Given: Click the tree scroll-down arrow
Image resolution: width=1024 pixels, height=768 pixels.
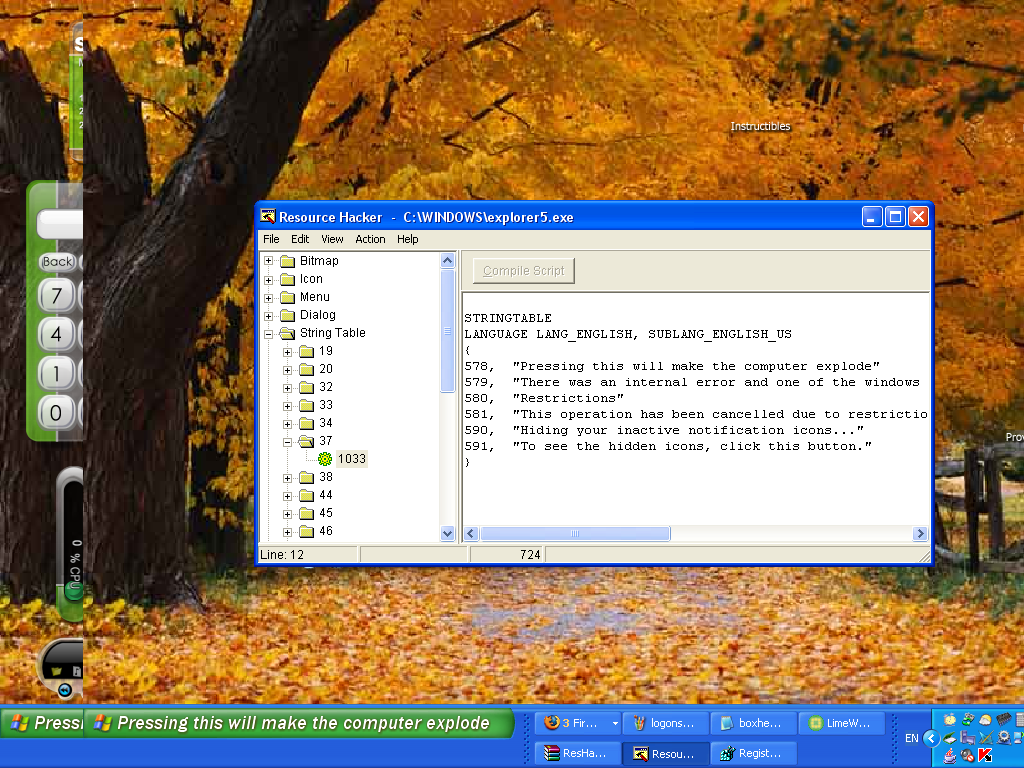Looking at the screenshot, I should (447, 533).
